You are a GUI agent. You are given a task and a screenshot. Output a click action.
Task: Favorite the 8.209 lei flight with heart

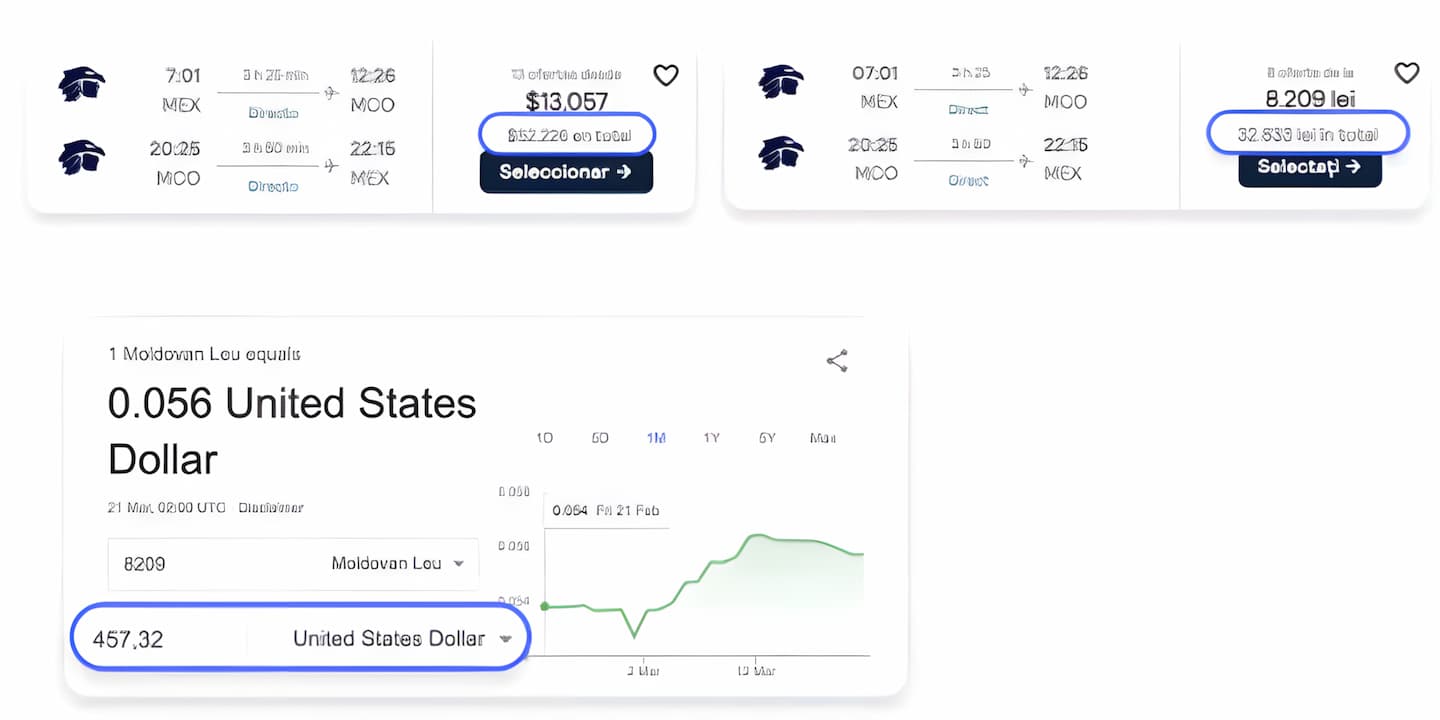[1407, 73]
